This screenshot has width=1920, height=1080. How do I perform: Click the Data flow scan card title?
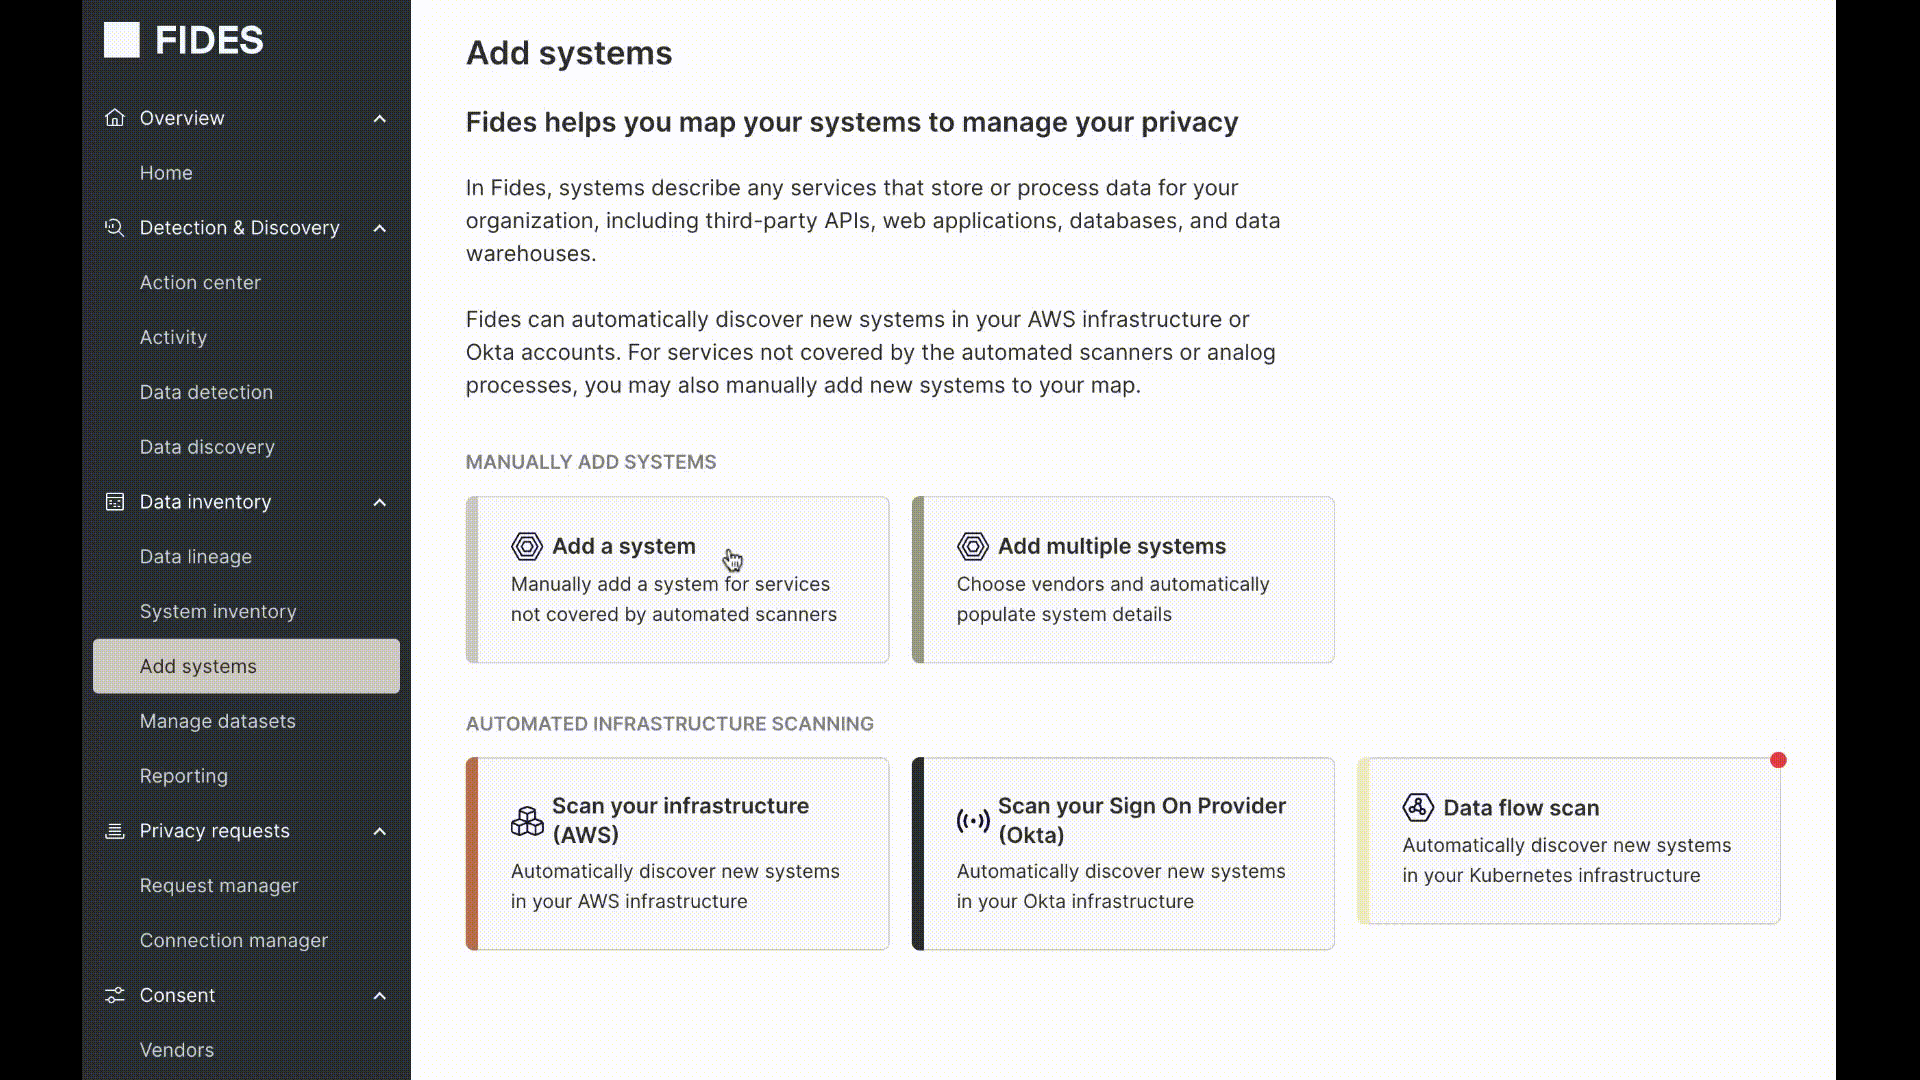(x=1521, y=808)
